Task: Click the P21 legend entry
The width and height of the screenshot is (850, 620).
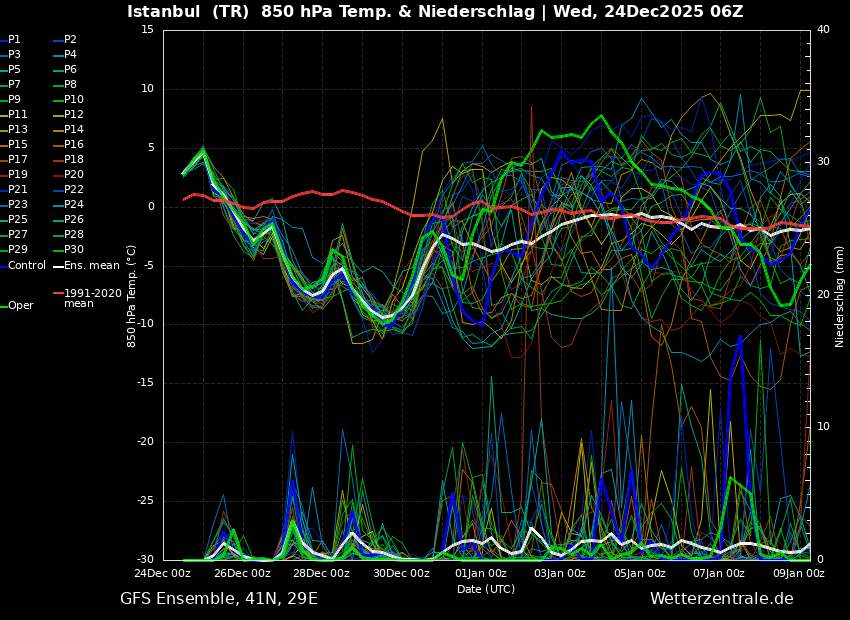Action: coord(14,189)
